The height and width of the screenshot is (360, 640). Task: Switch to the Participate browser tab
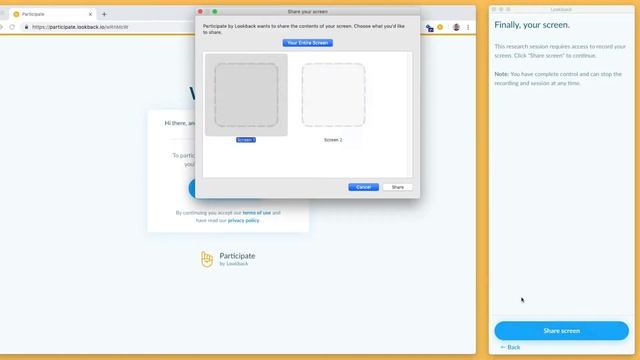click(53, 14)
